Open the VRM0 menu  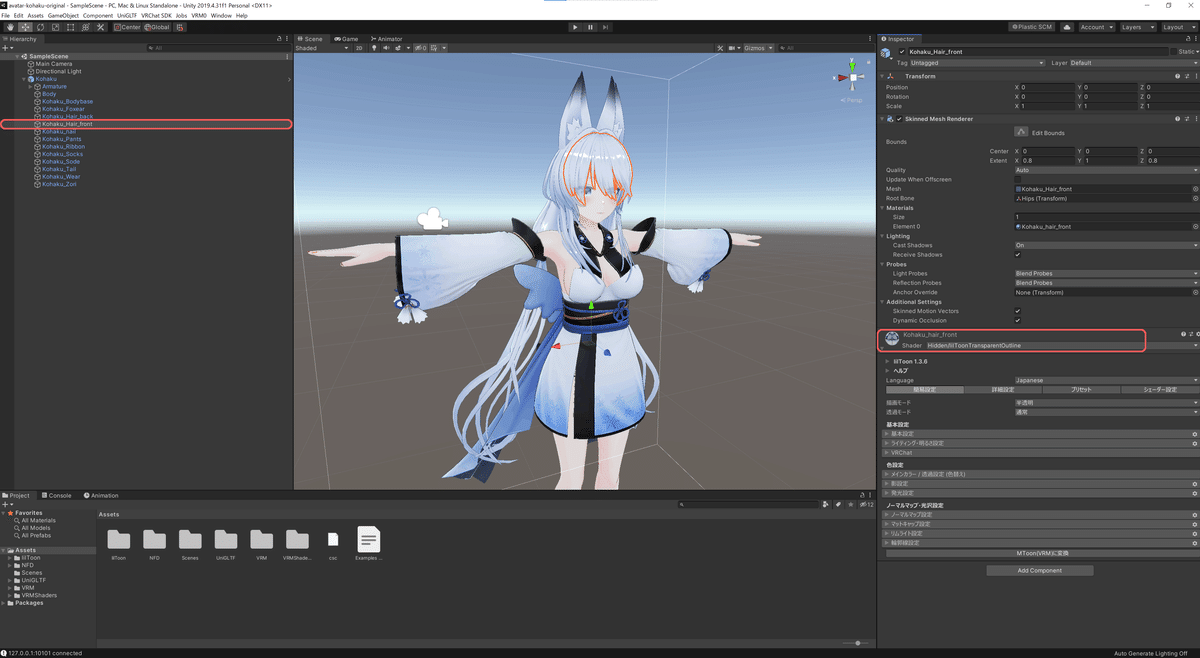[197, 16]
